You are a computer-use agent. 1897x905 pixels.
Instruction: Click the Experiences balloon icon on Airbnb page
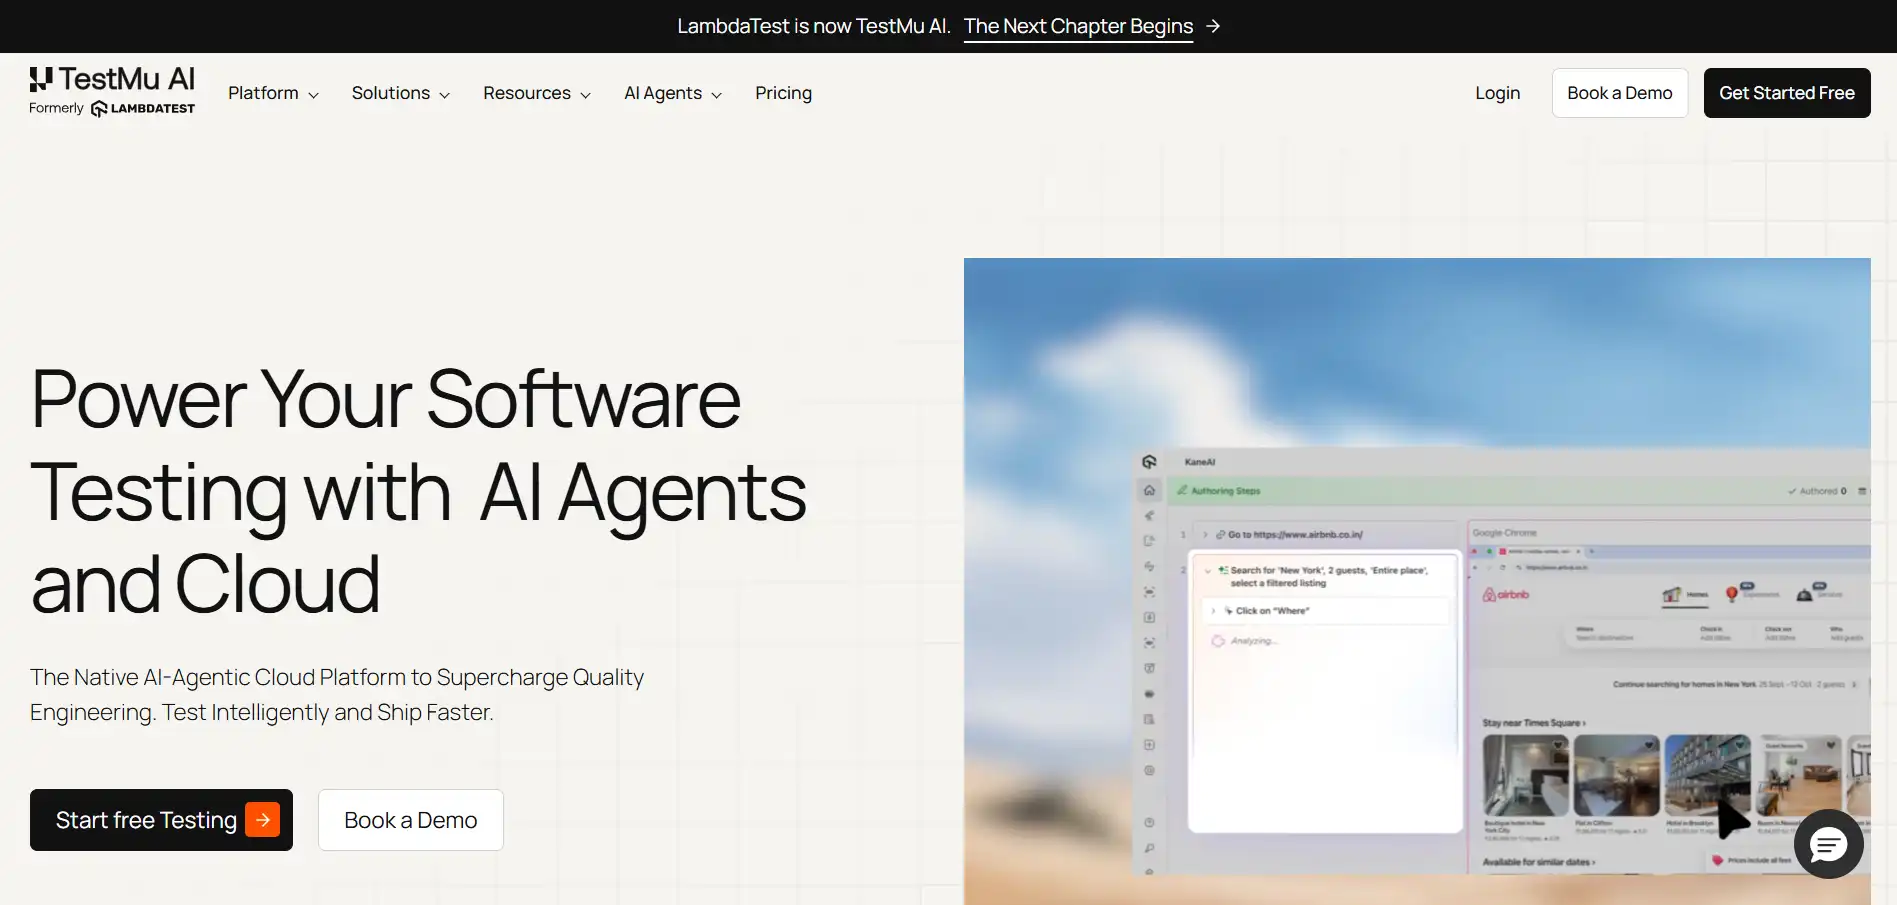tap(1732, 594)
